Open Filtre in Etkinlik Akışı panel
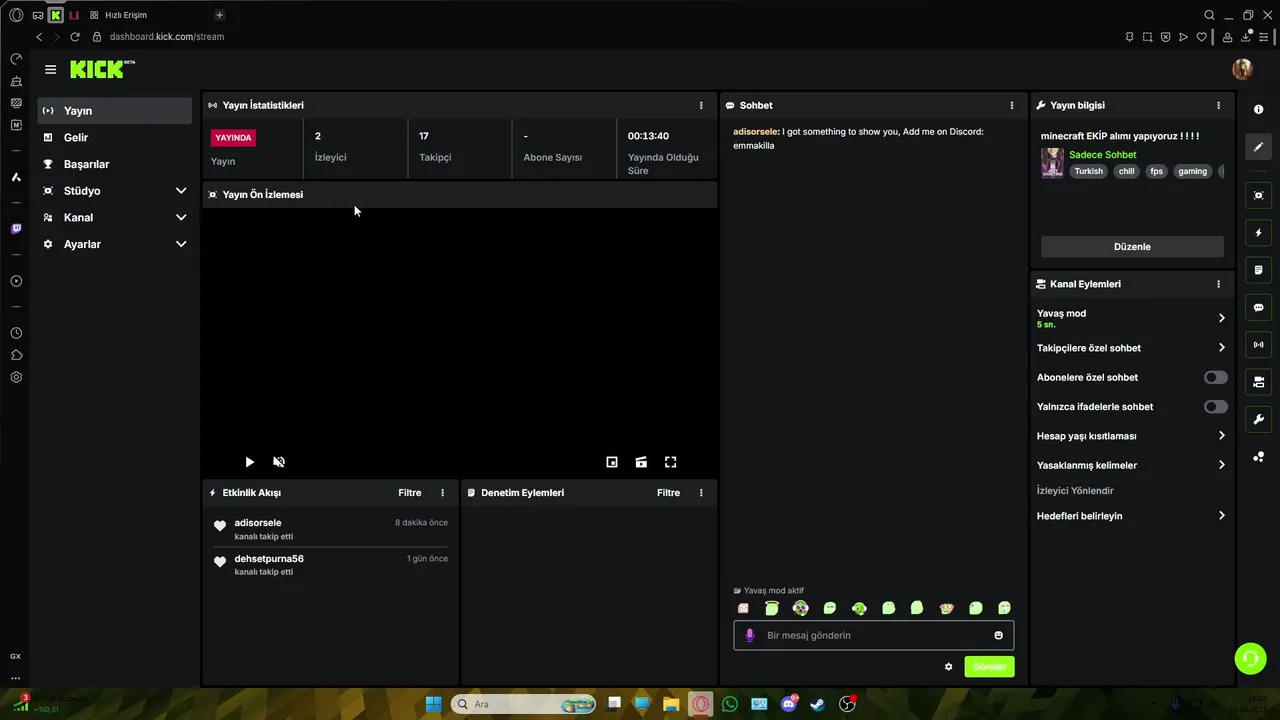 [410, 493]
